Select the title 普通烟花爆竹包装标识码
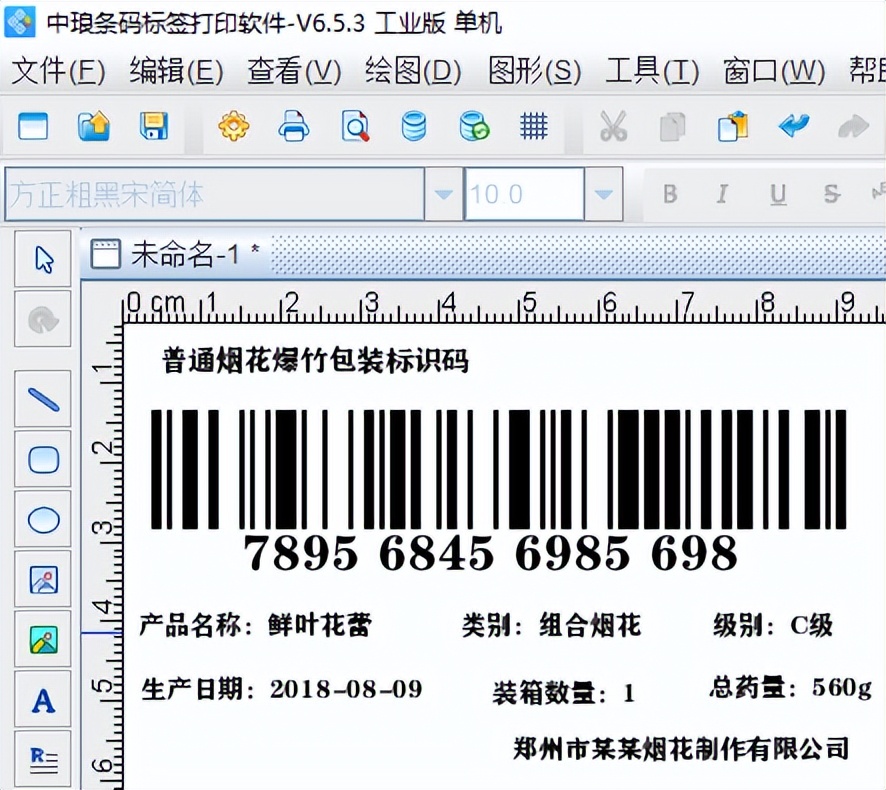 [315, 360]
